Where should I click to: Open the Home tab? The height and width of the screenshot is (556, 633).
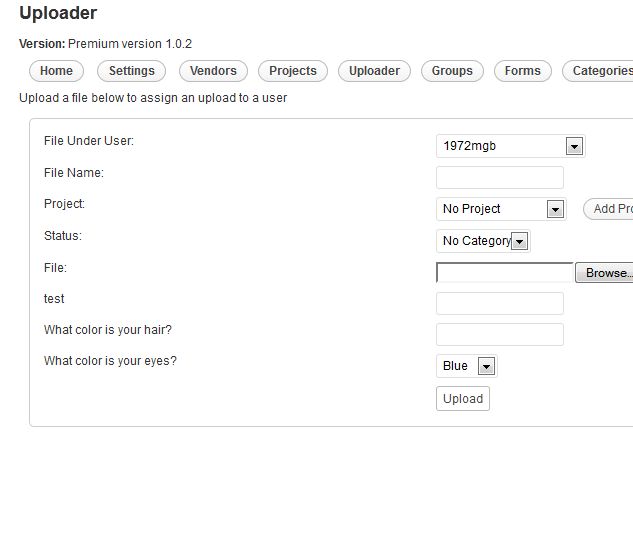56,71
